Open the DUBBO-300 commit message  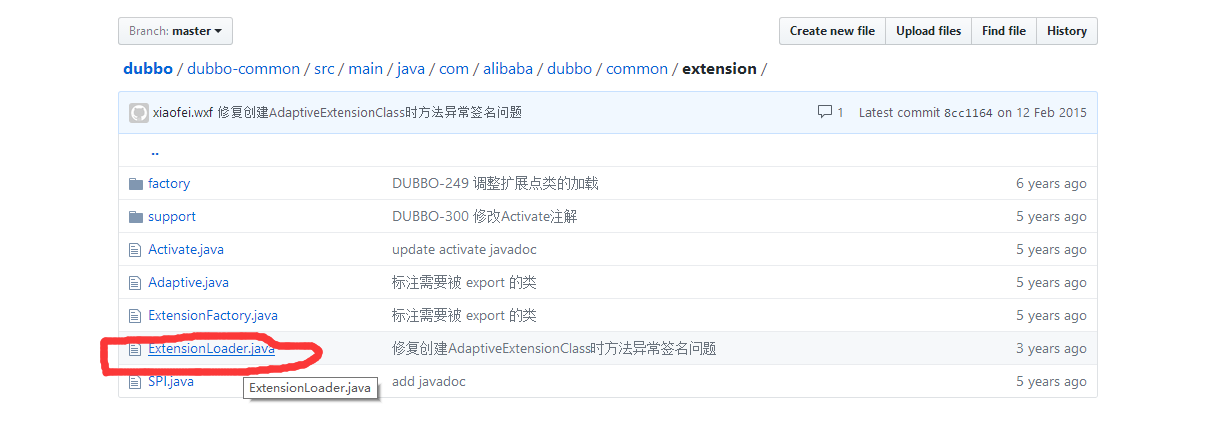(484, 217)
